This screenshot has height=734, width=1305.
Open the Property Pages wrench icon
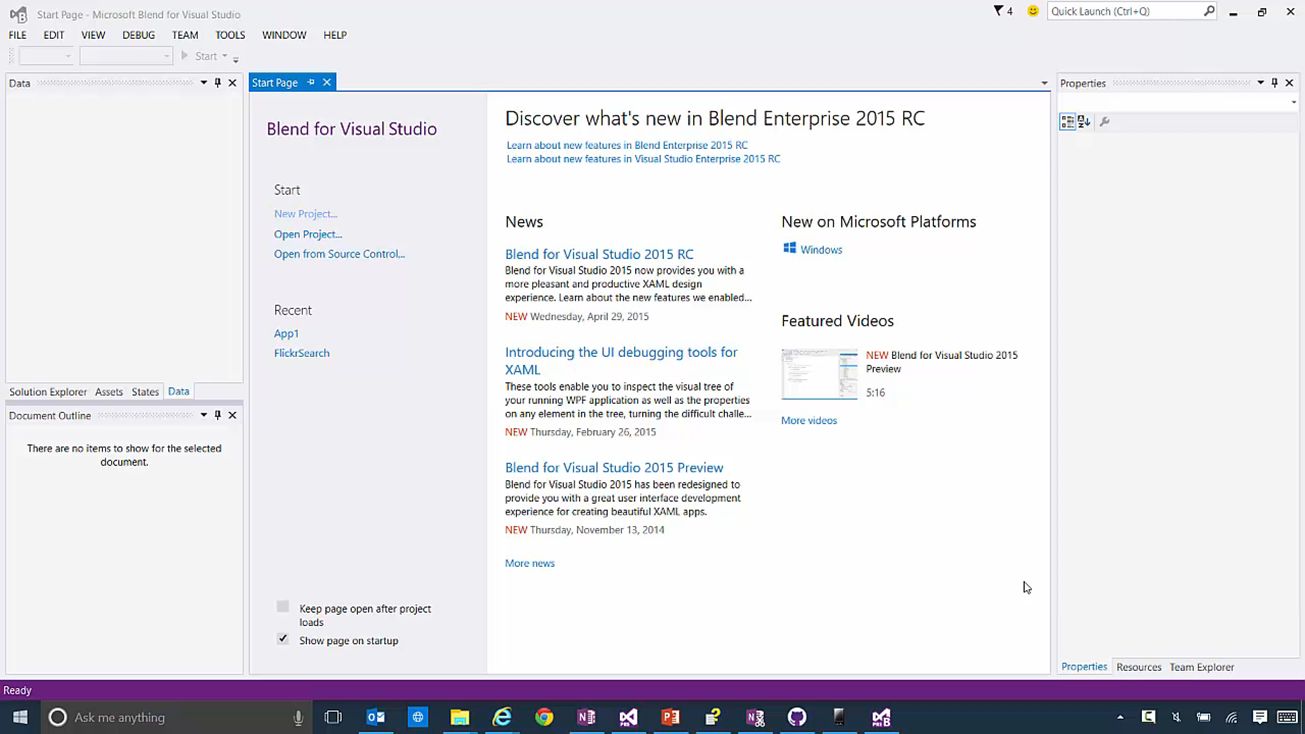pyautogui.click(x=1105, y=122)
